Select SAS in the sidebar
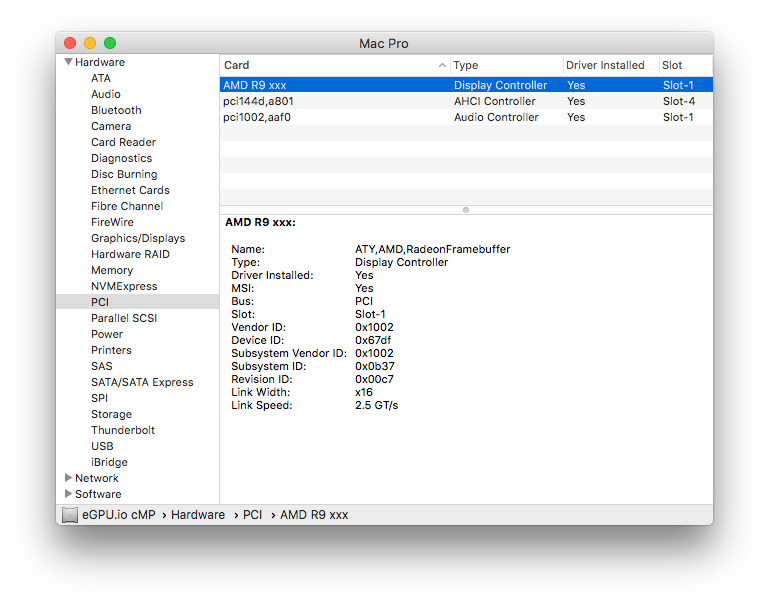The image size is (769, 605). point(102,366)
